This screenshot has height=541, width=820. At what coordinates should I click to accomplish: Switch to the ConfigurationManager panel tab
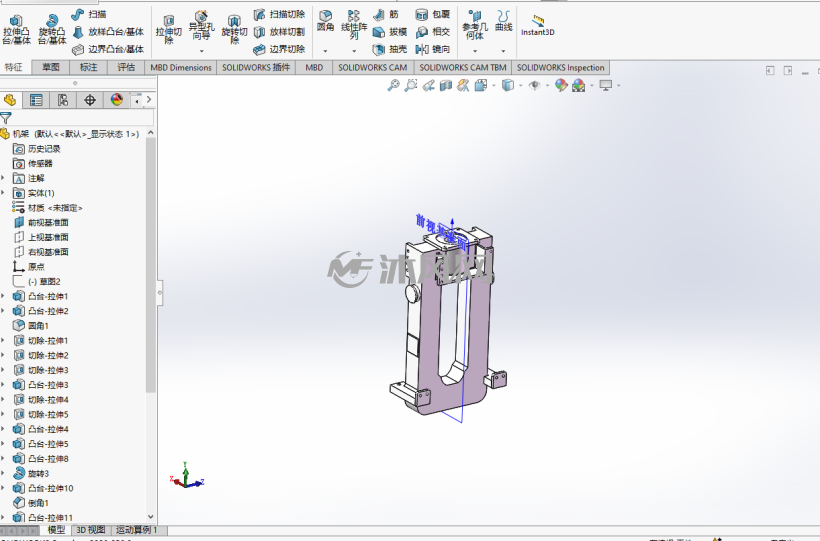click(63, 100)
